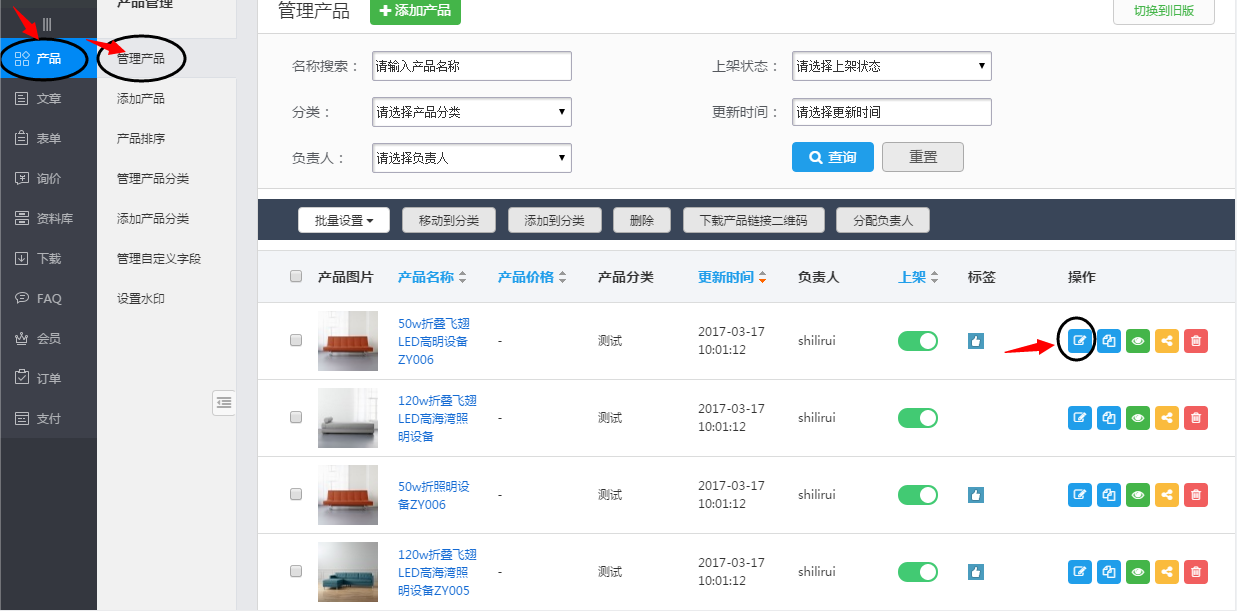The height and width of the screenshot is (611, 1237).
Task: Click green 添加产品 button at top
Action: (415, 11)
